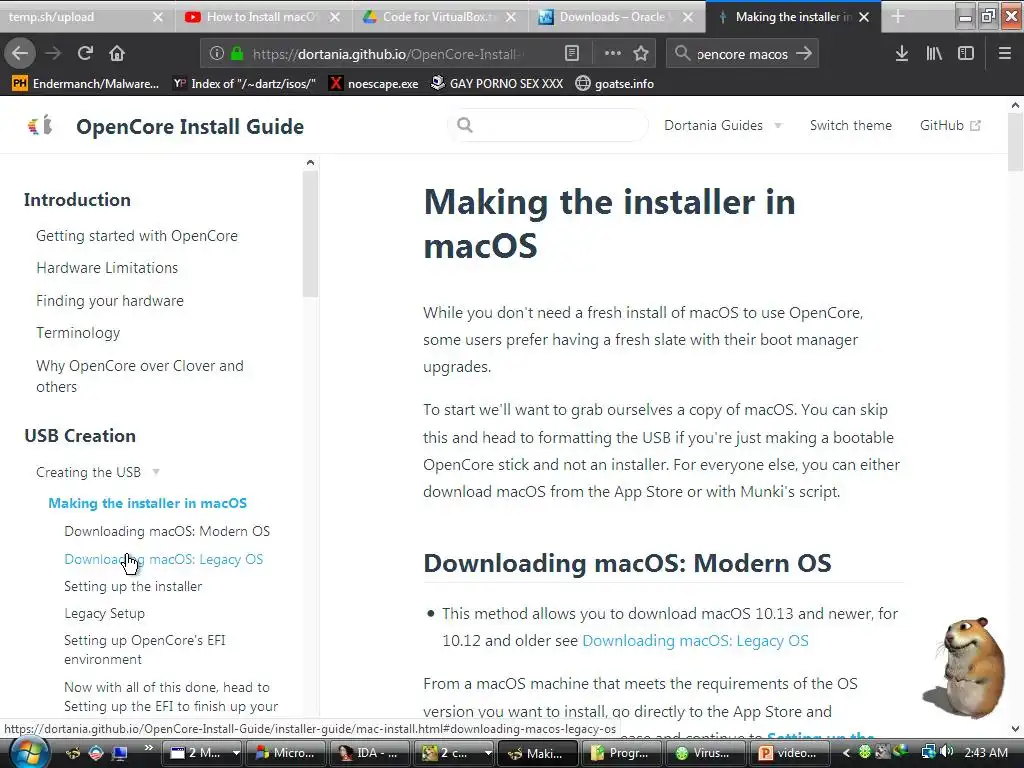
Task: Open a new browser tab
Action: point(898,17)
